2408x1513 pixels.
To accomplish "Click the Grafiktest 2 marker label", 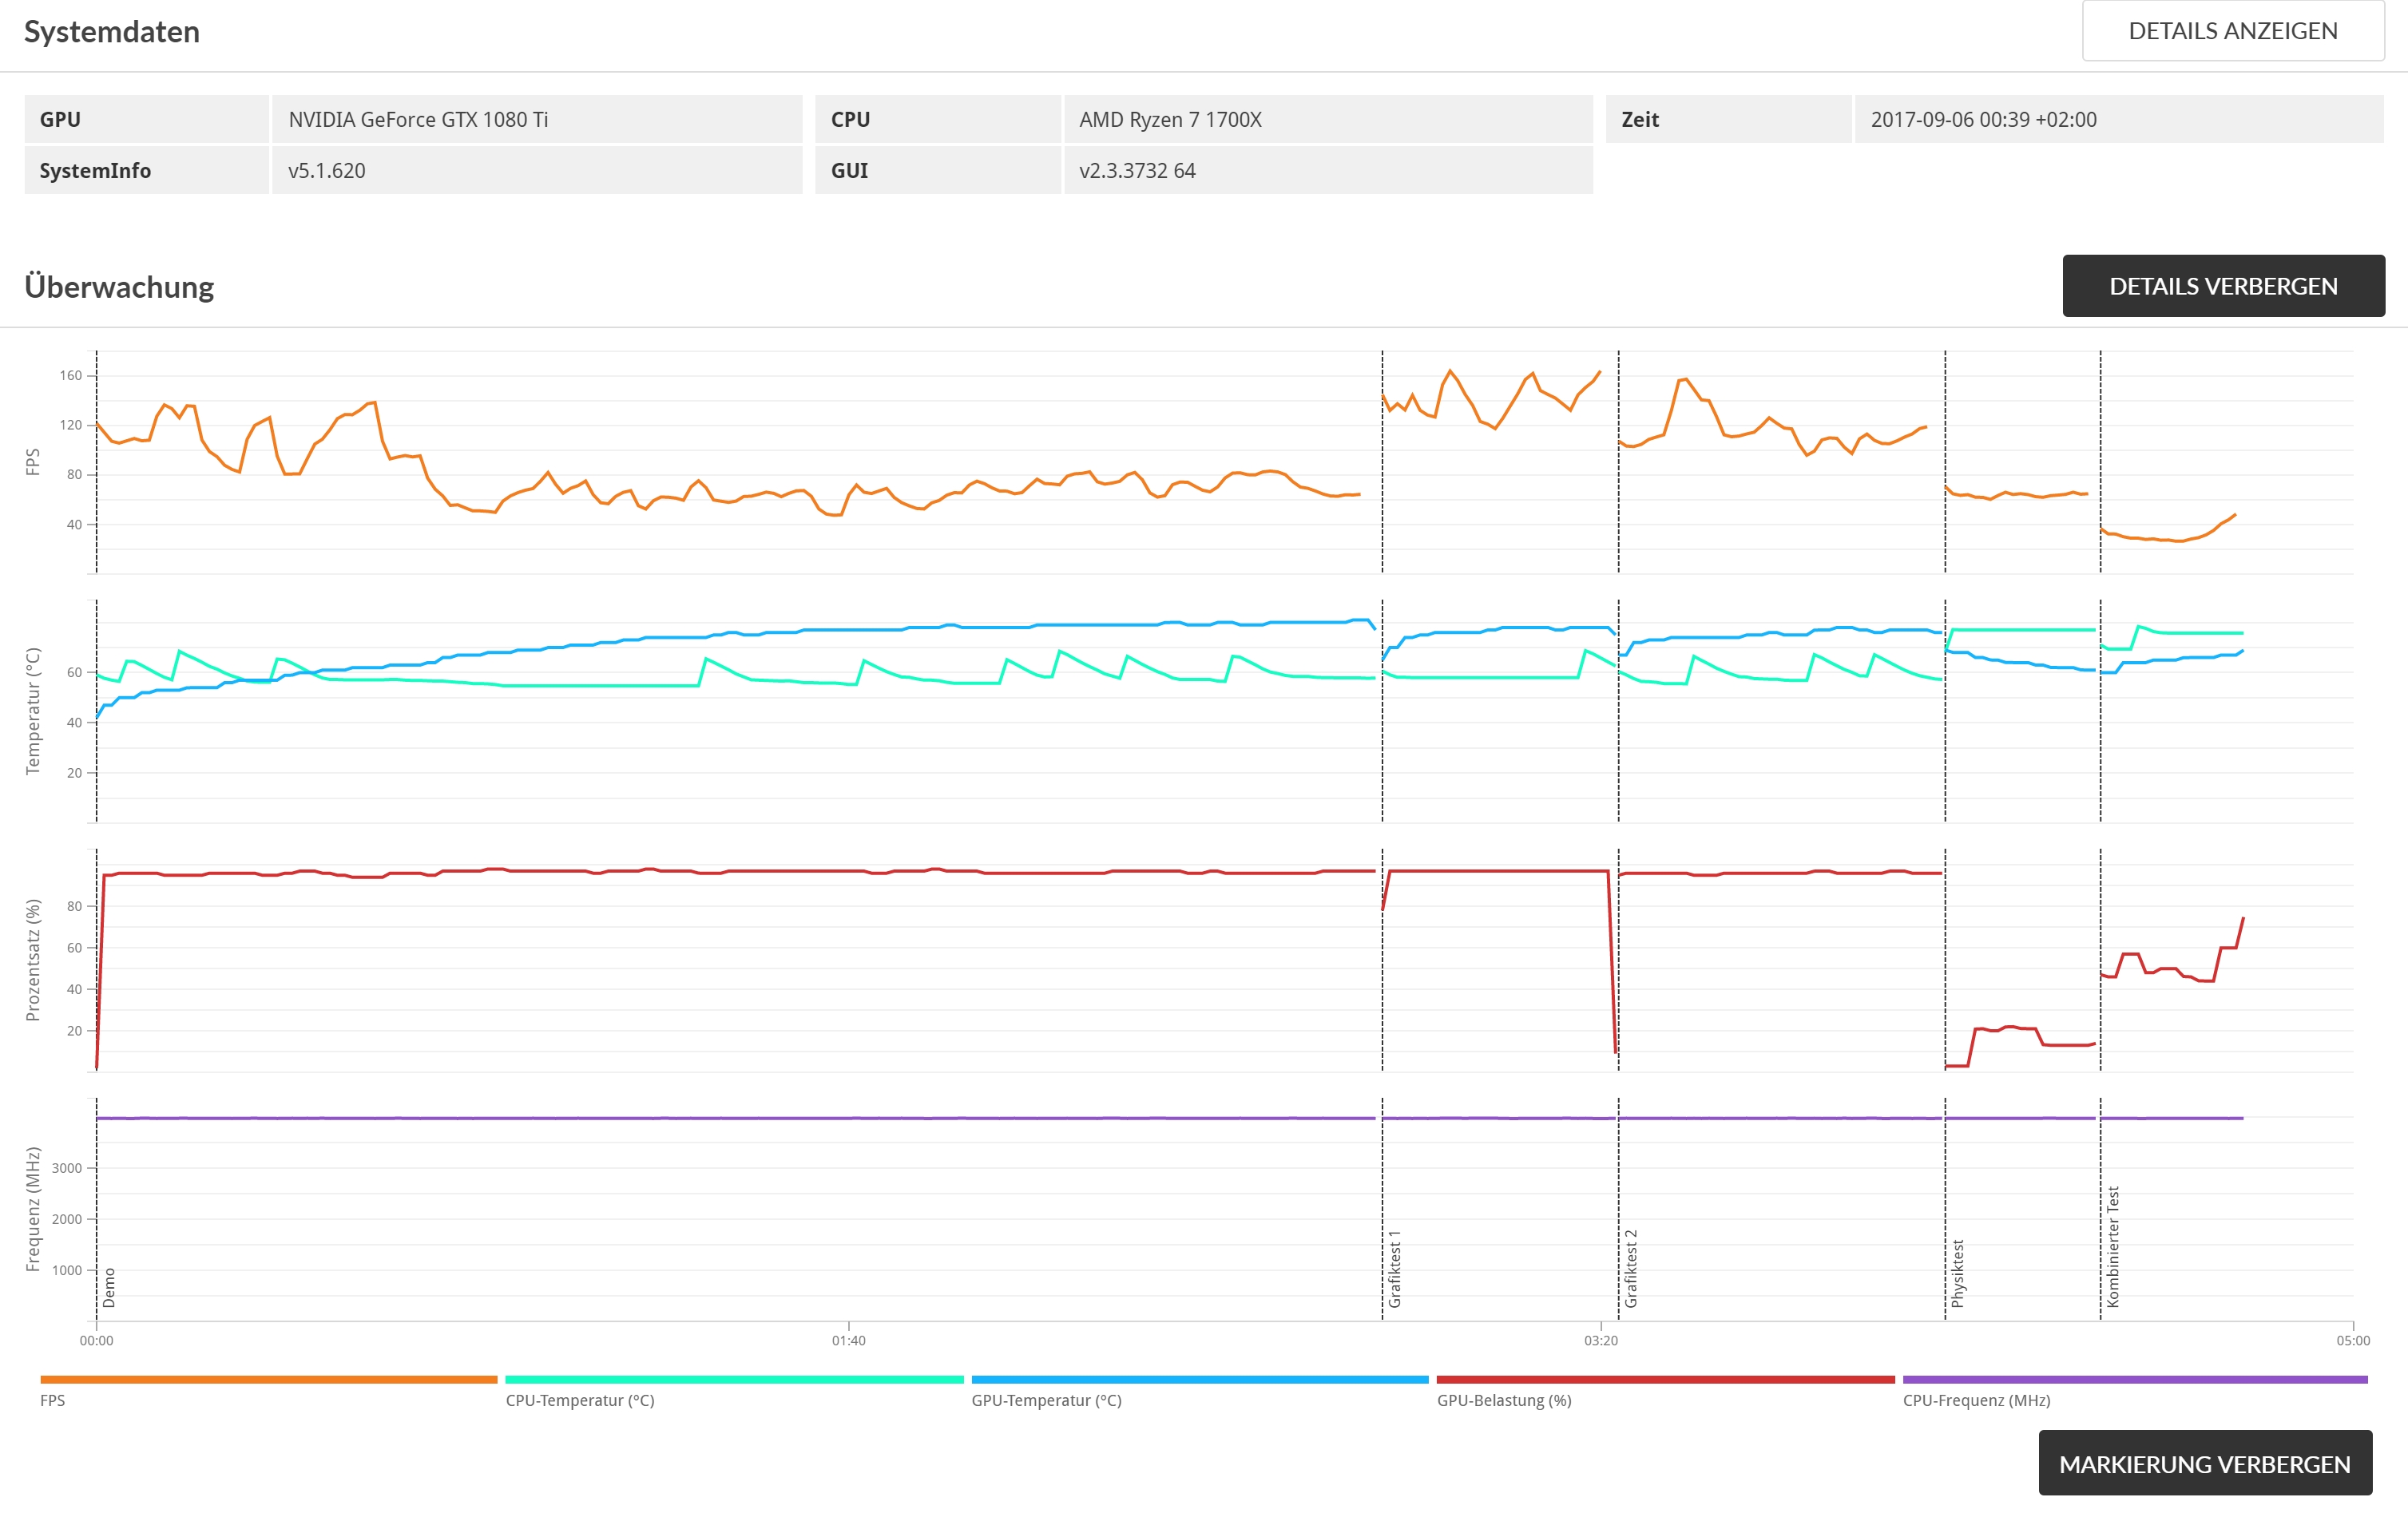I will click(x=1631, y=1268).
